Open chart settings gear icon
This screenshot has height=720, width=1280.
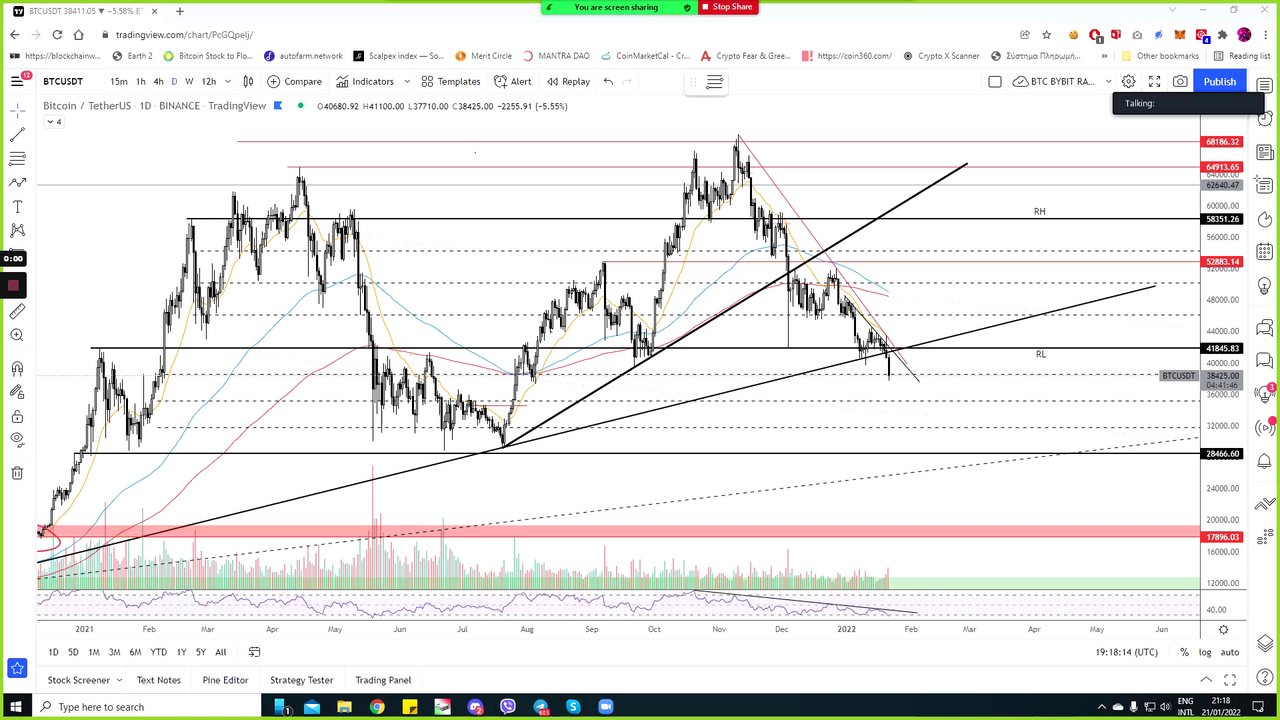(1128, 81)
